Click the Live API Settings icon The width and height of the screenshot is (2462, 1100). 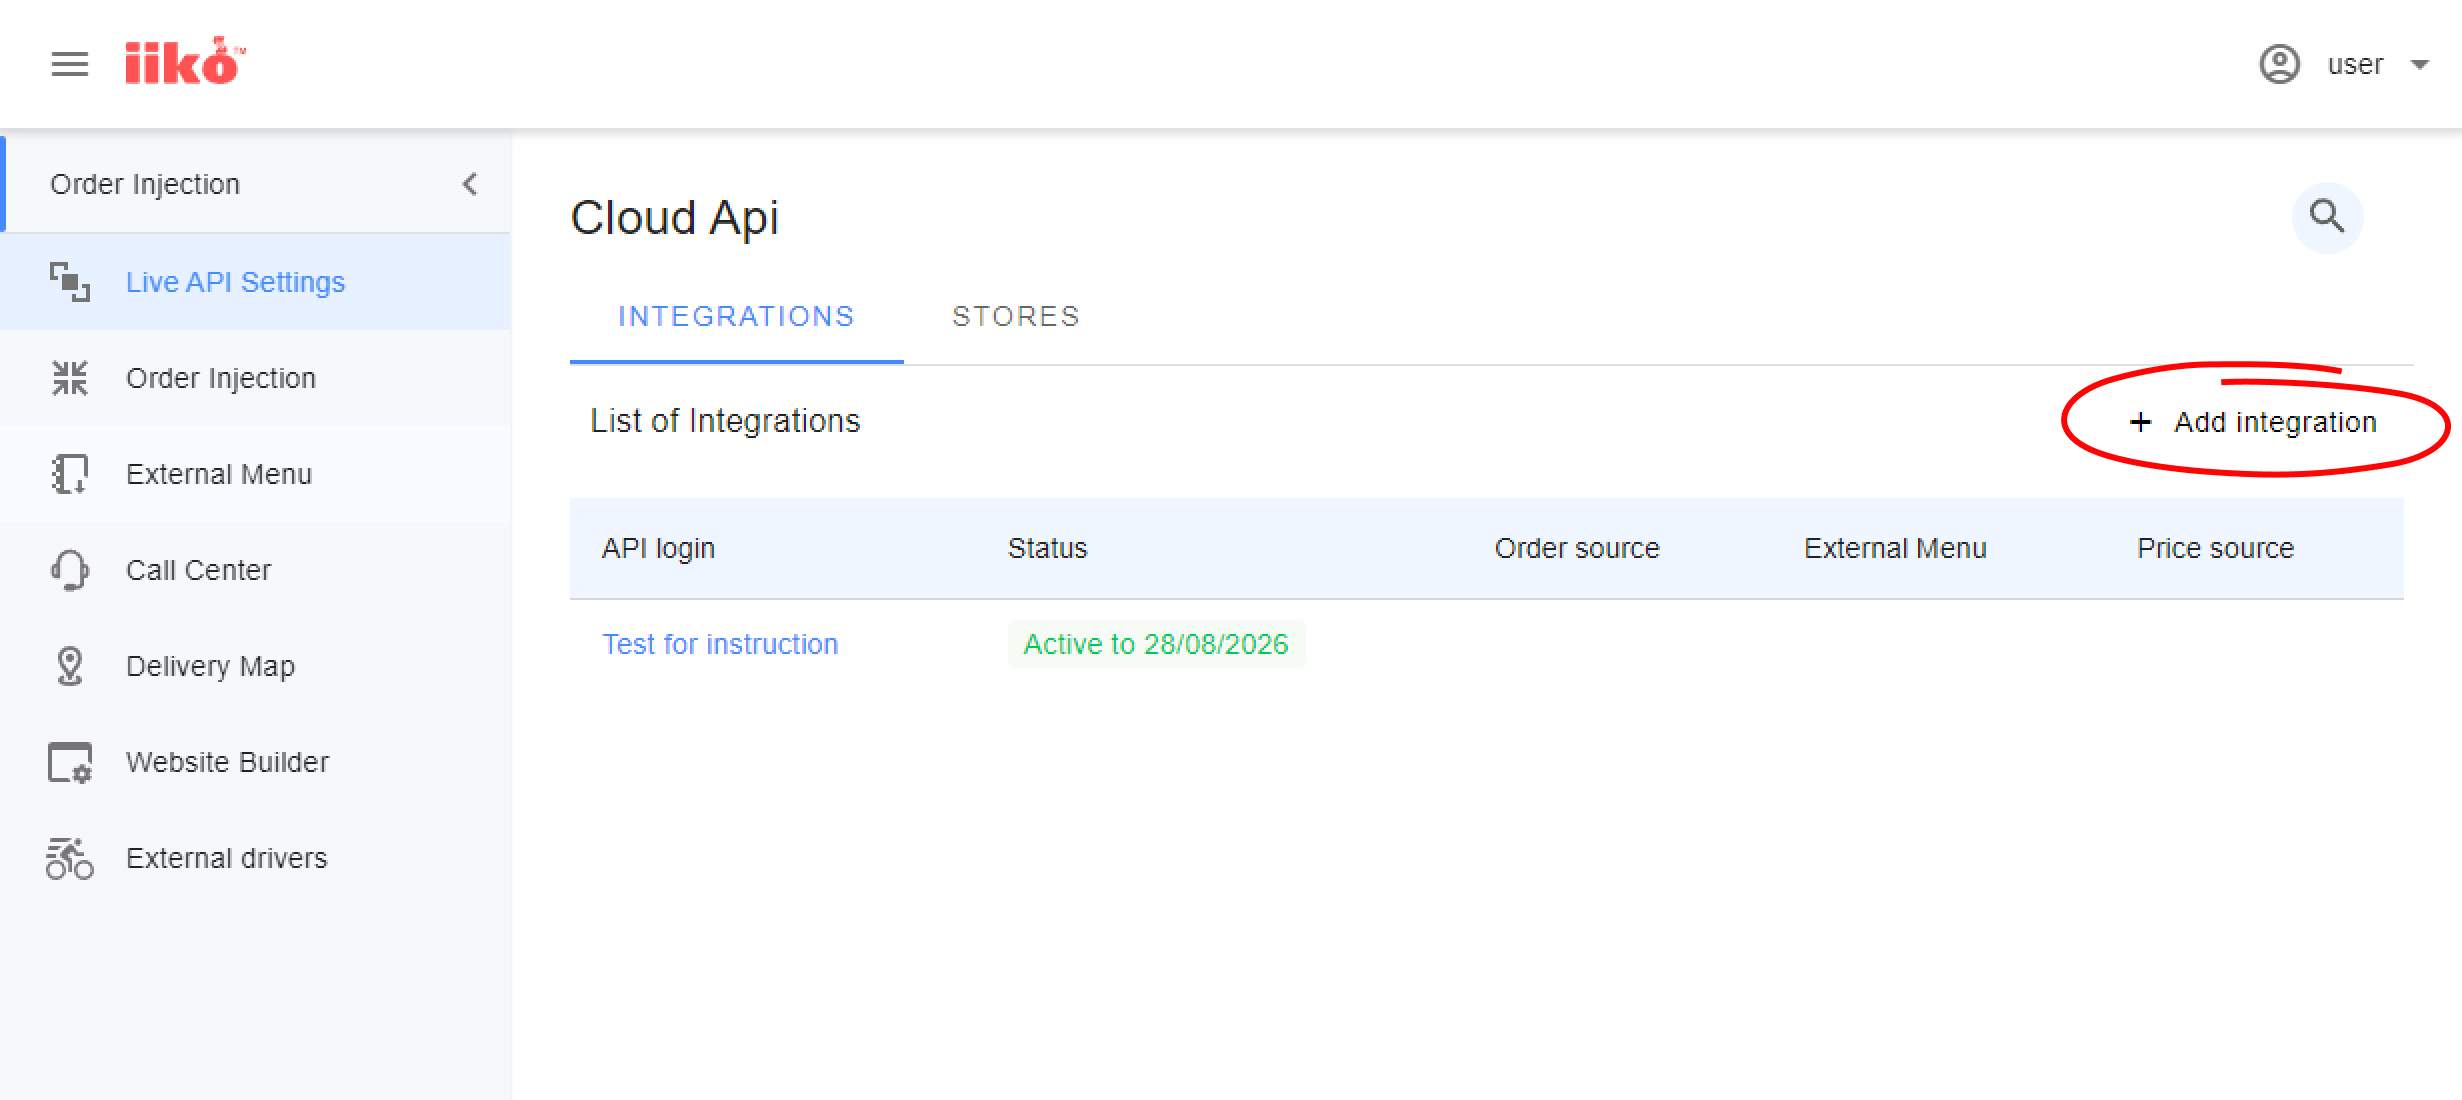click(70, 282)
